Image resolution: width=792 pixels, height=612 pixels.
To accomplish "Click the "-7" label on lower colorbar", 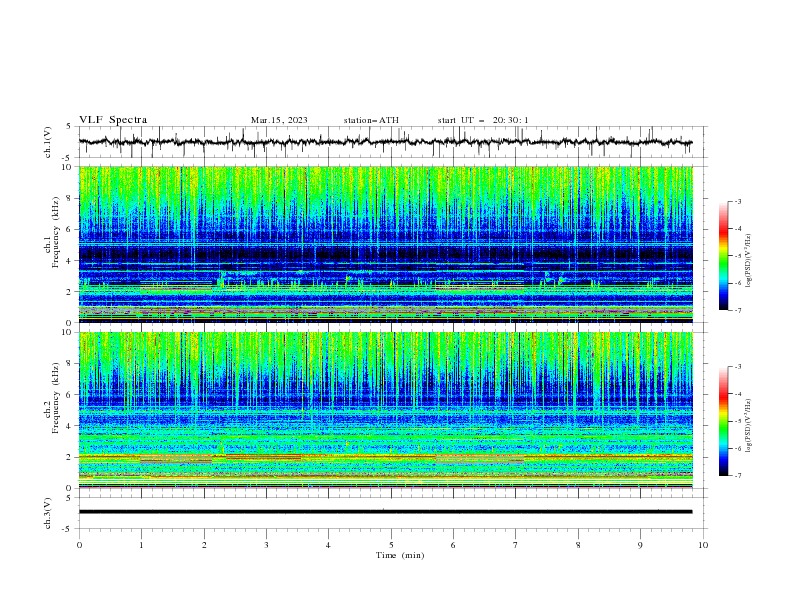I will (737, 476).
